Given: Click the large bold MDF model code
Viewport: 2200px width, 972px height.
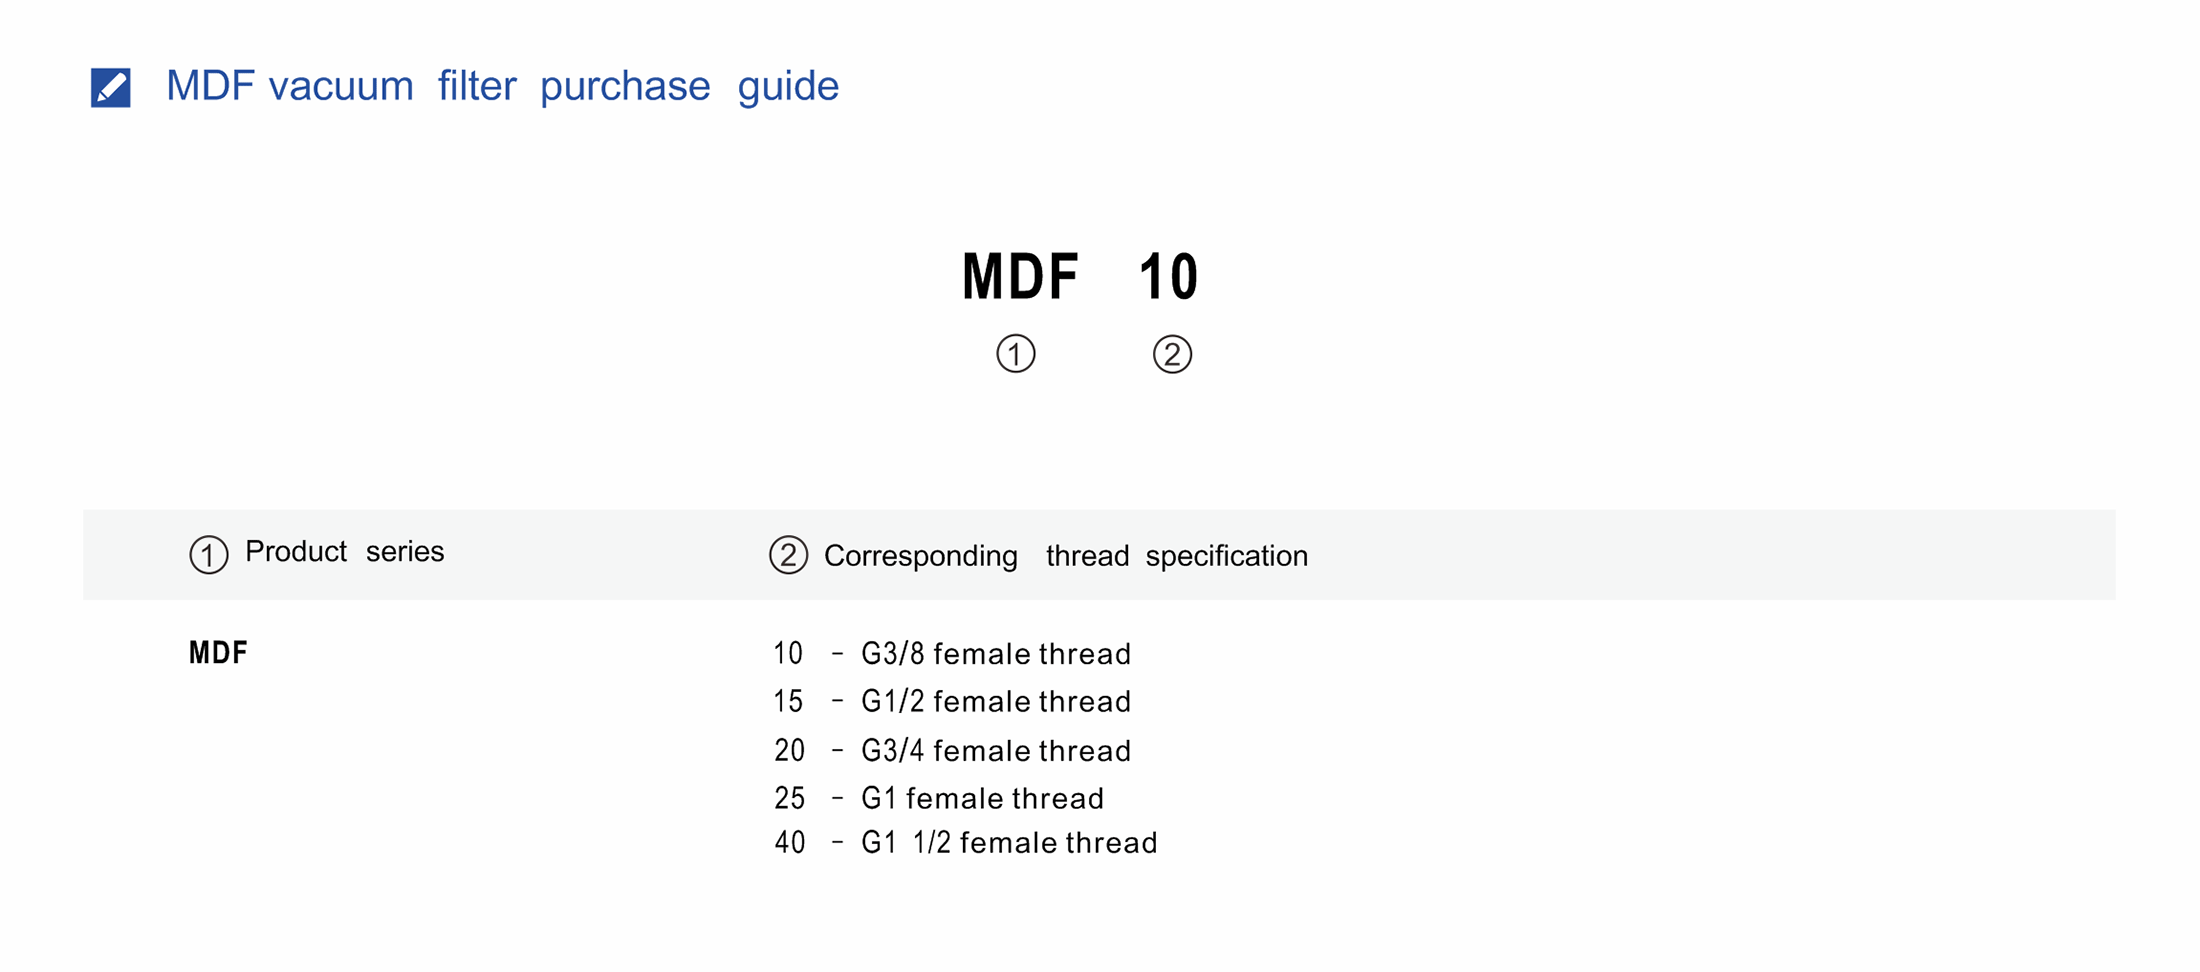Looking at the screenshot, I should (x=1020, y=277).
